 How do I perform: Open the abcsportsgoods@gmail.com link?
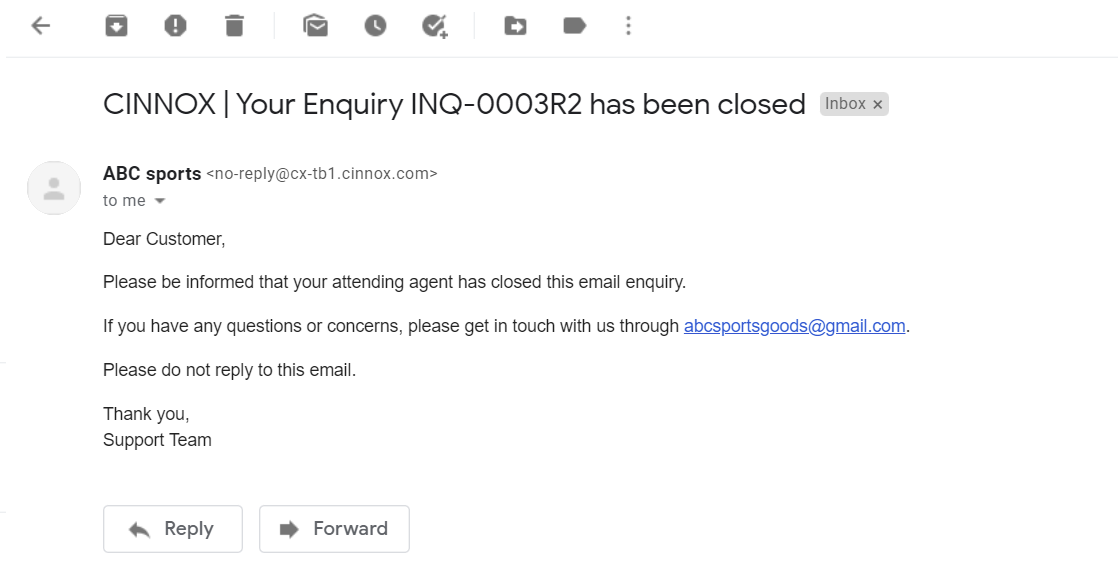pyautogui.click(x=794, y=326)
